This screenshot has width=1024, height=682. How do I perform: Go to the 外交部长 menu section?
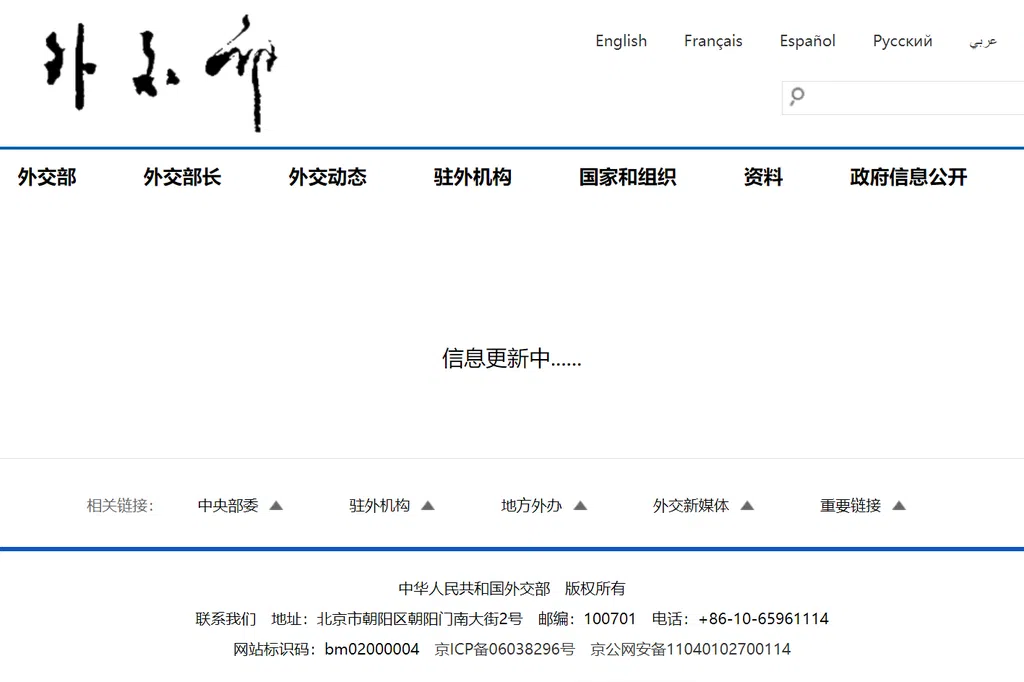click(182, 177)
